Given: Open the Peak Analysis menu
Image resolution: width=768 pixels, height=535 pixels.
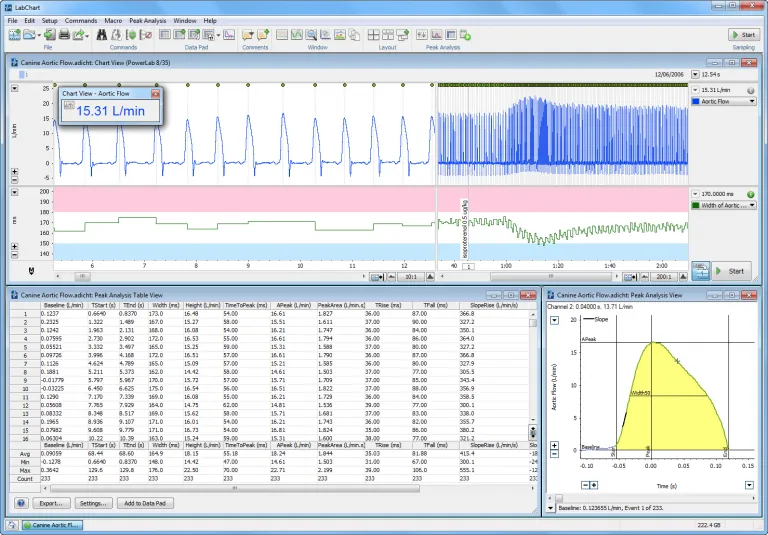Looking at the screenshot, I should pos(148,20).
